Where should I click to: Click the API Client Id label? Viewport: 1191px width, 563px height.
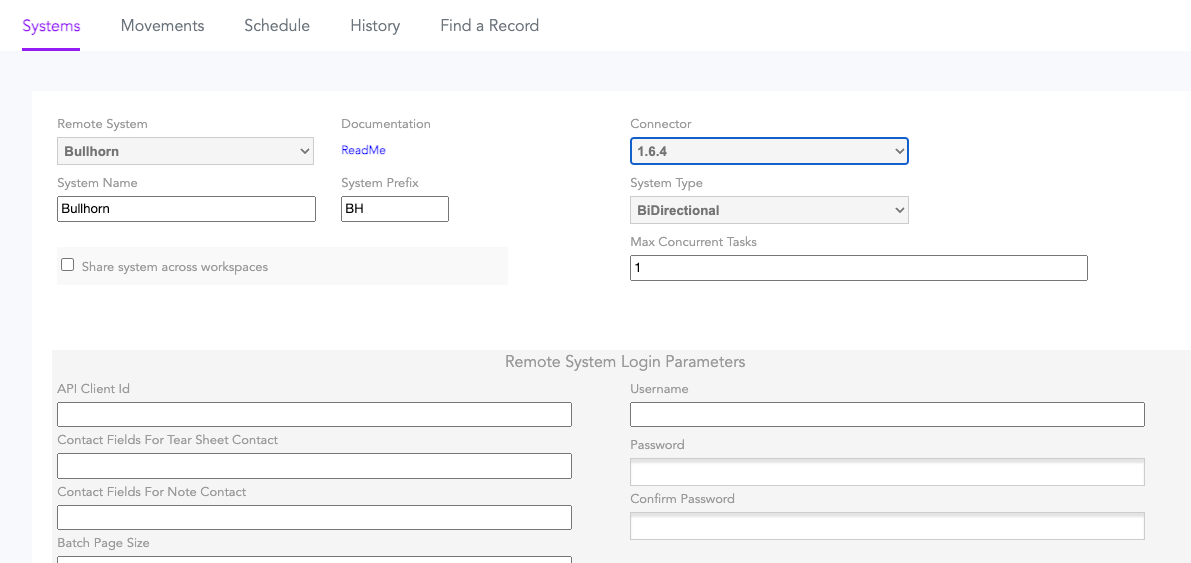tap(93, 388)
